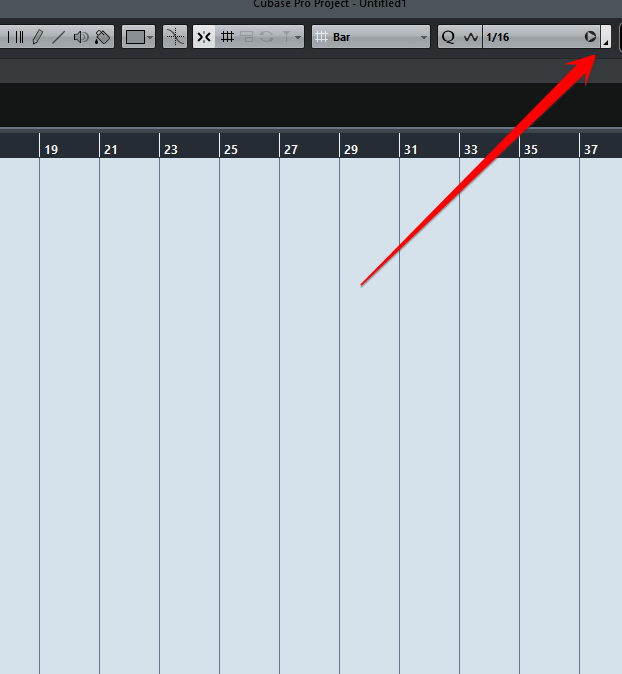Image resolution: width=622 pixels, height=674 pixels.
Task: Click the Iterative Quantize Q icon
Action: click(448, 37)
